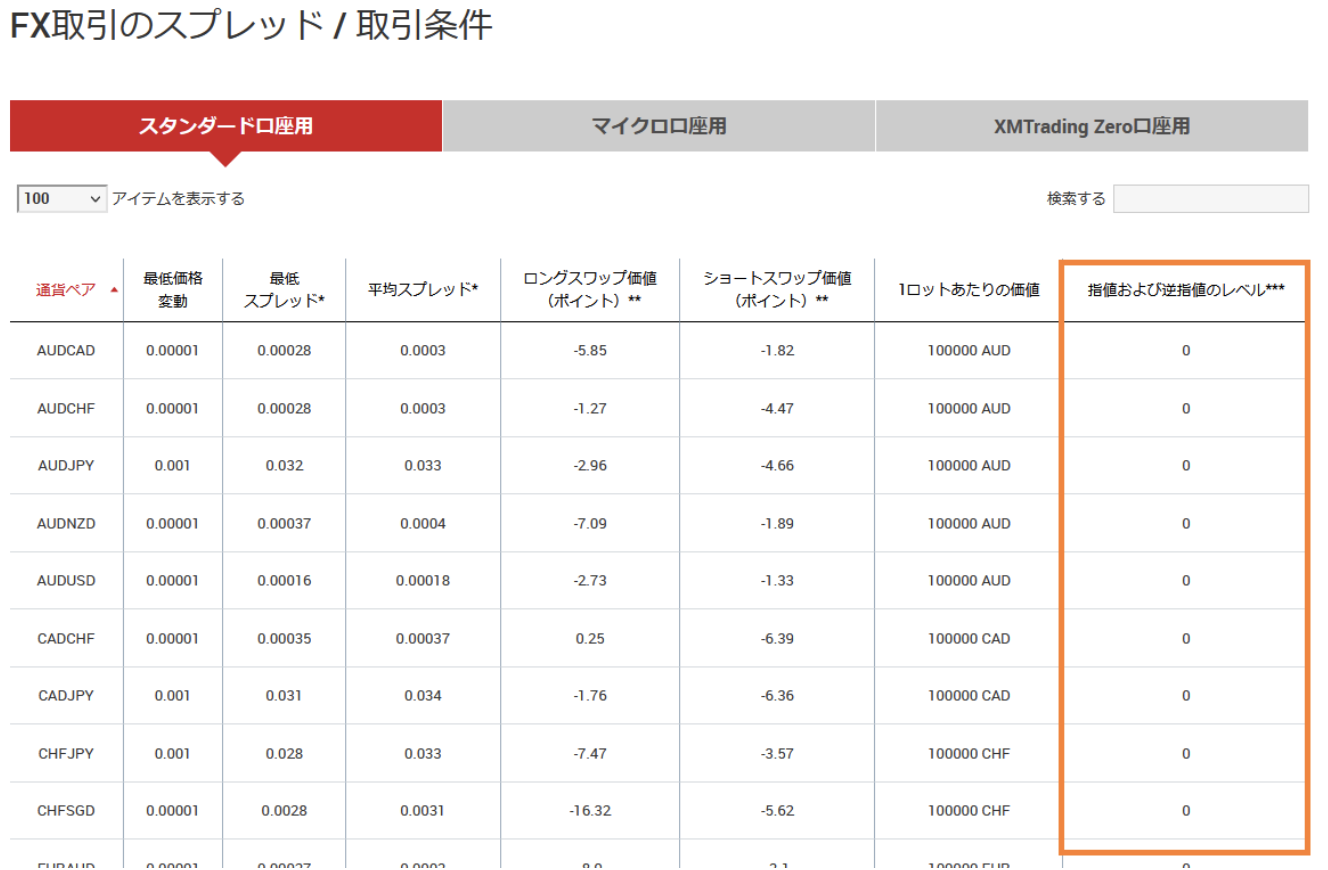Select the CHFSGD currency pair cell
The image size is (1328, 870).
click(x=66, y=811)
